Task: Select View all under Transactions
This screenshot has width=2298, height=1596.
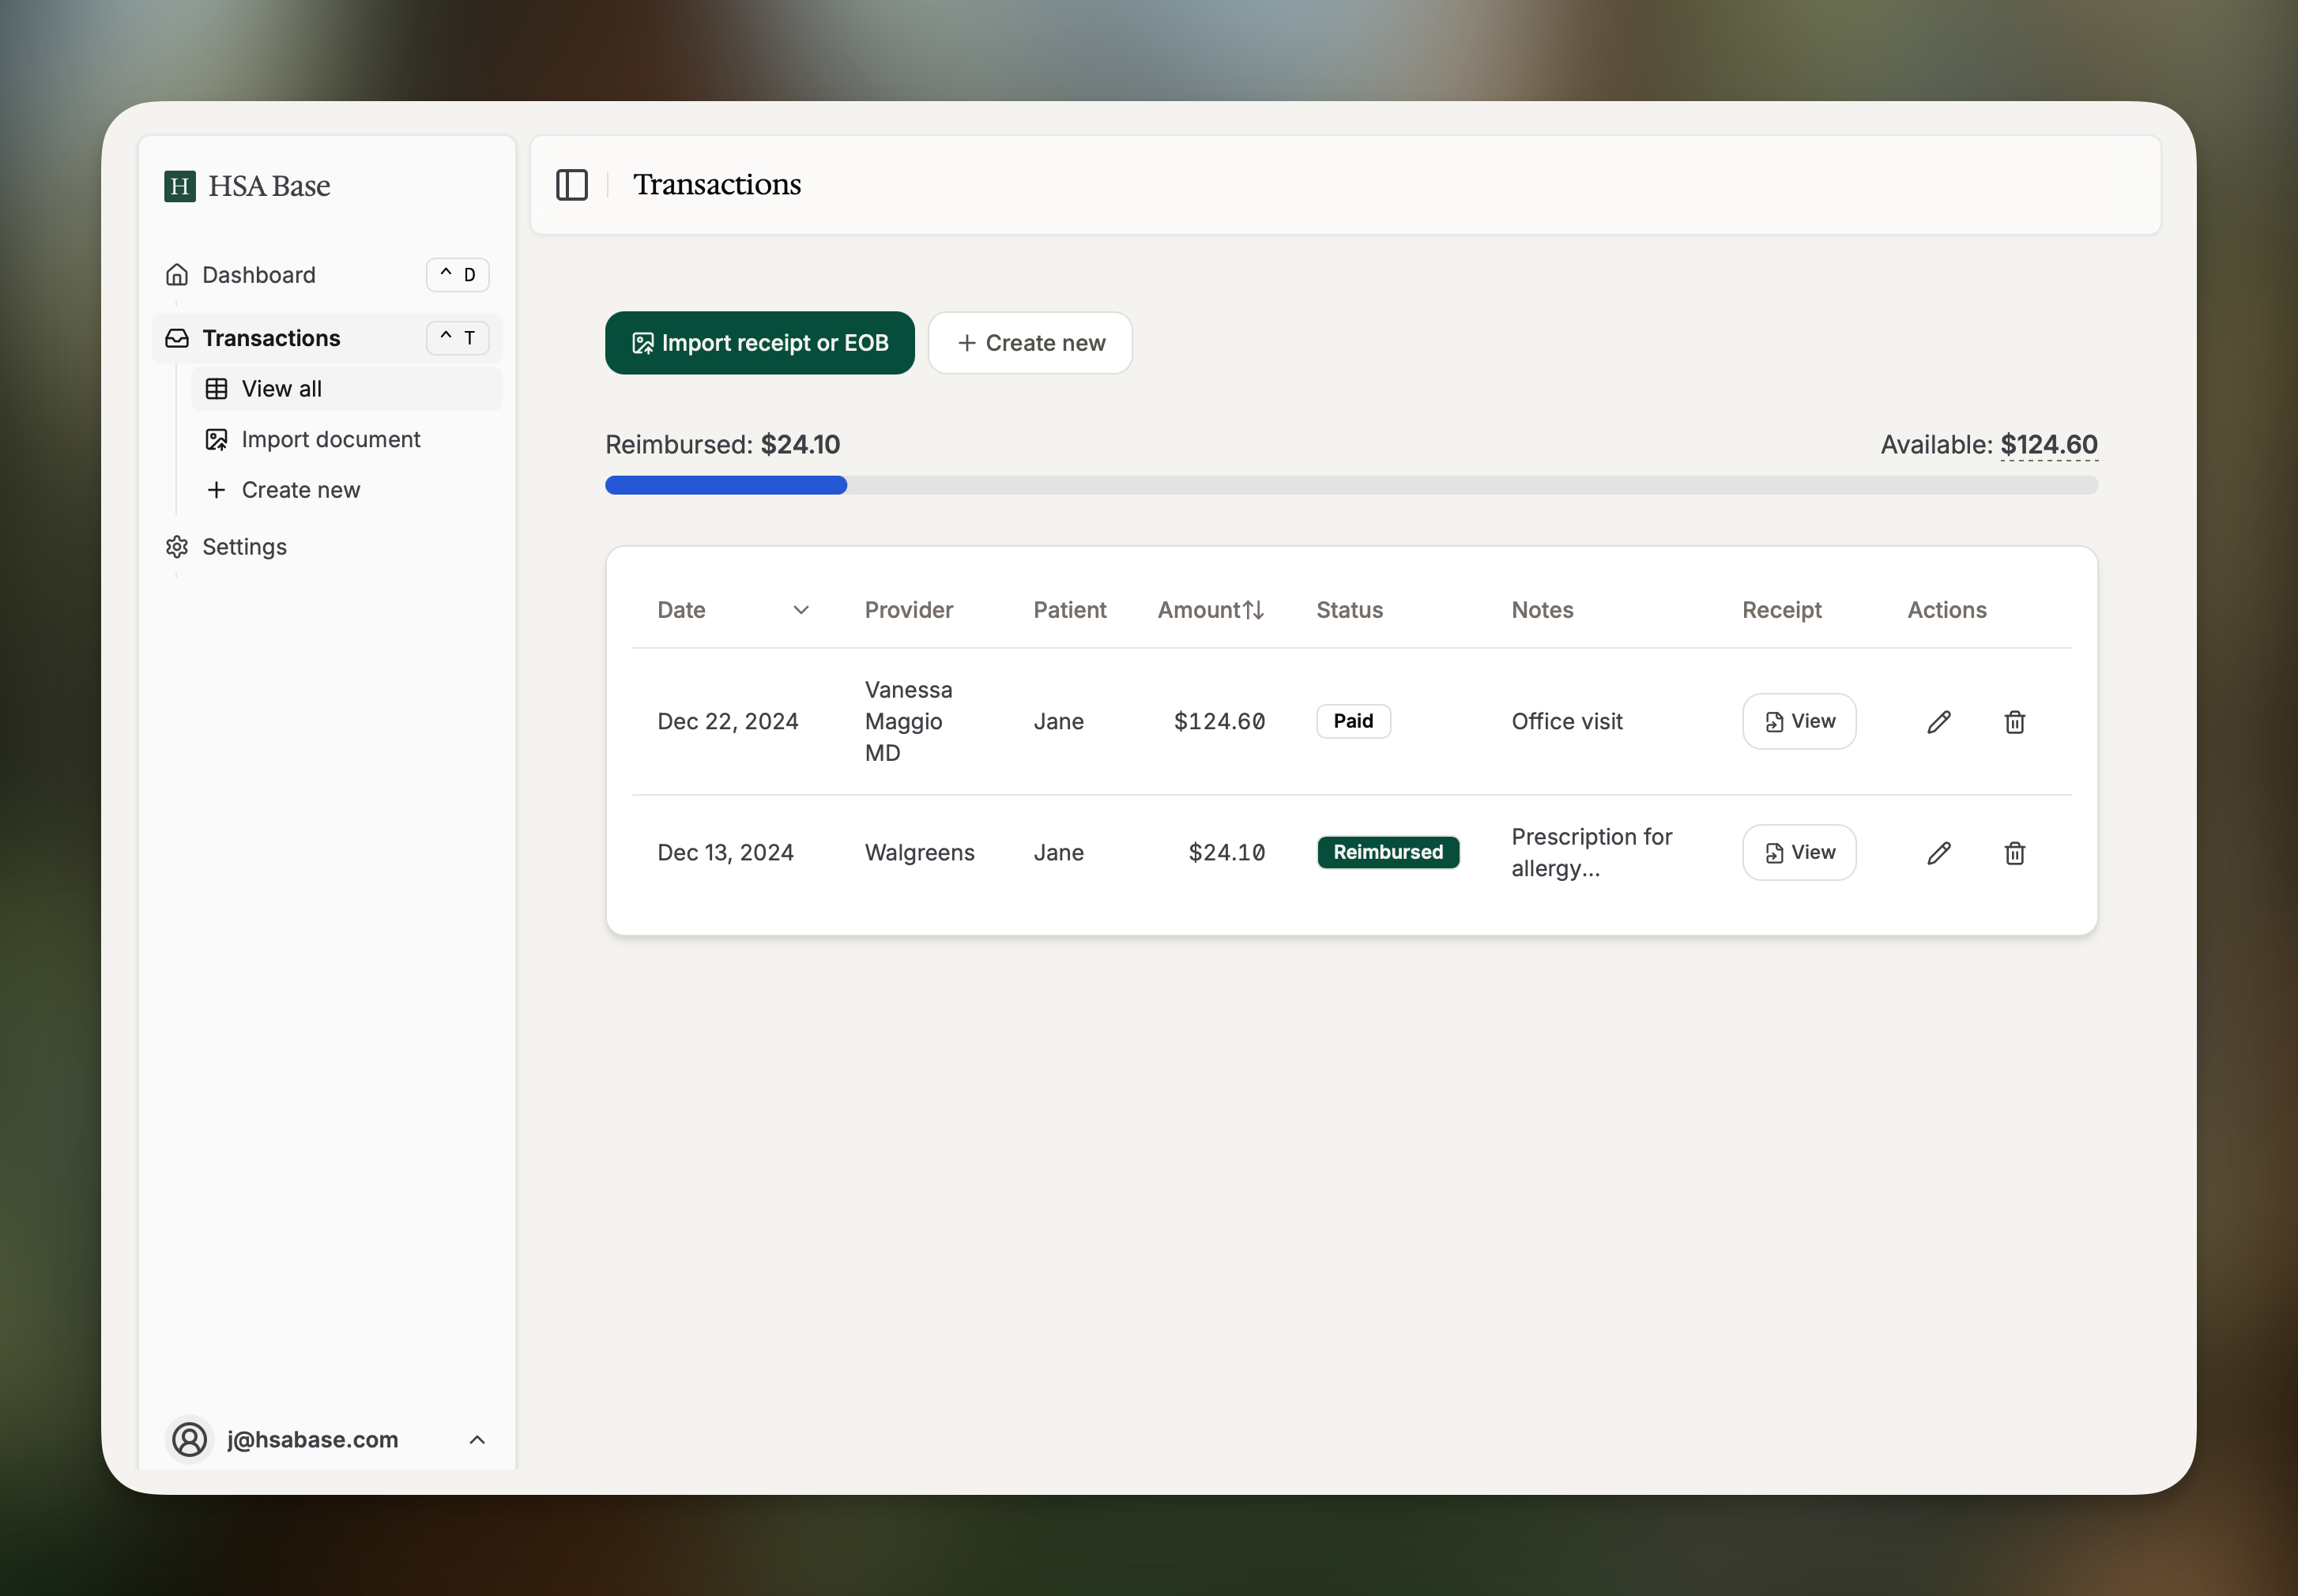Action: 281,389
